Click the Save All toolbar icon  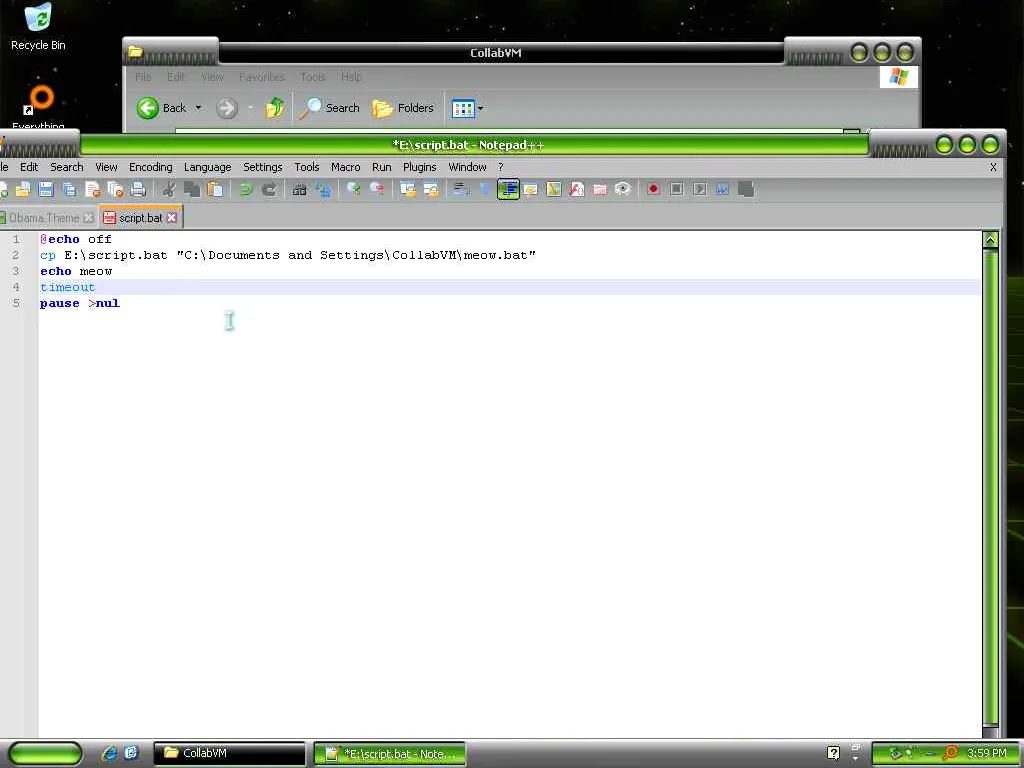click(69, 189)
